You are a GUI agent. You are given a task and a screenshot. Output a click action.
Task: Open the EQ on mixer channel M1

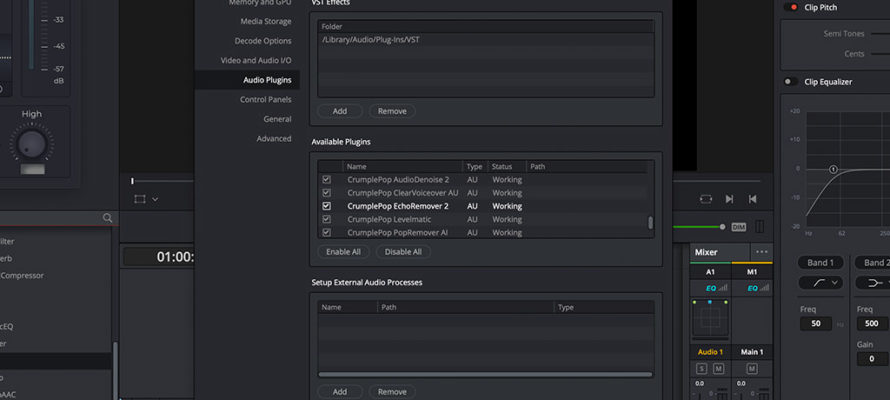[x=752, y=288]
